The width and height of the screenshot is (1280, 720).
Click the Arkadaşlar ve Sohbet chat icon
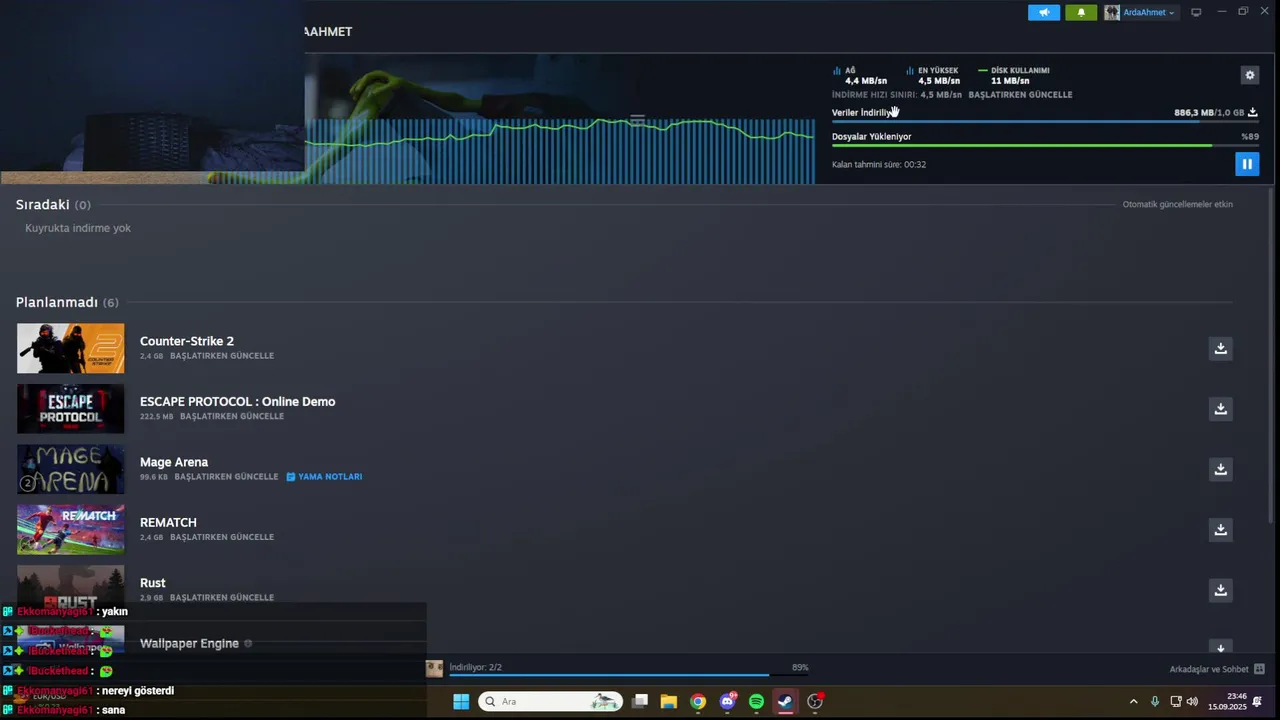(x=1259, y=669)
